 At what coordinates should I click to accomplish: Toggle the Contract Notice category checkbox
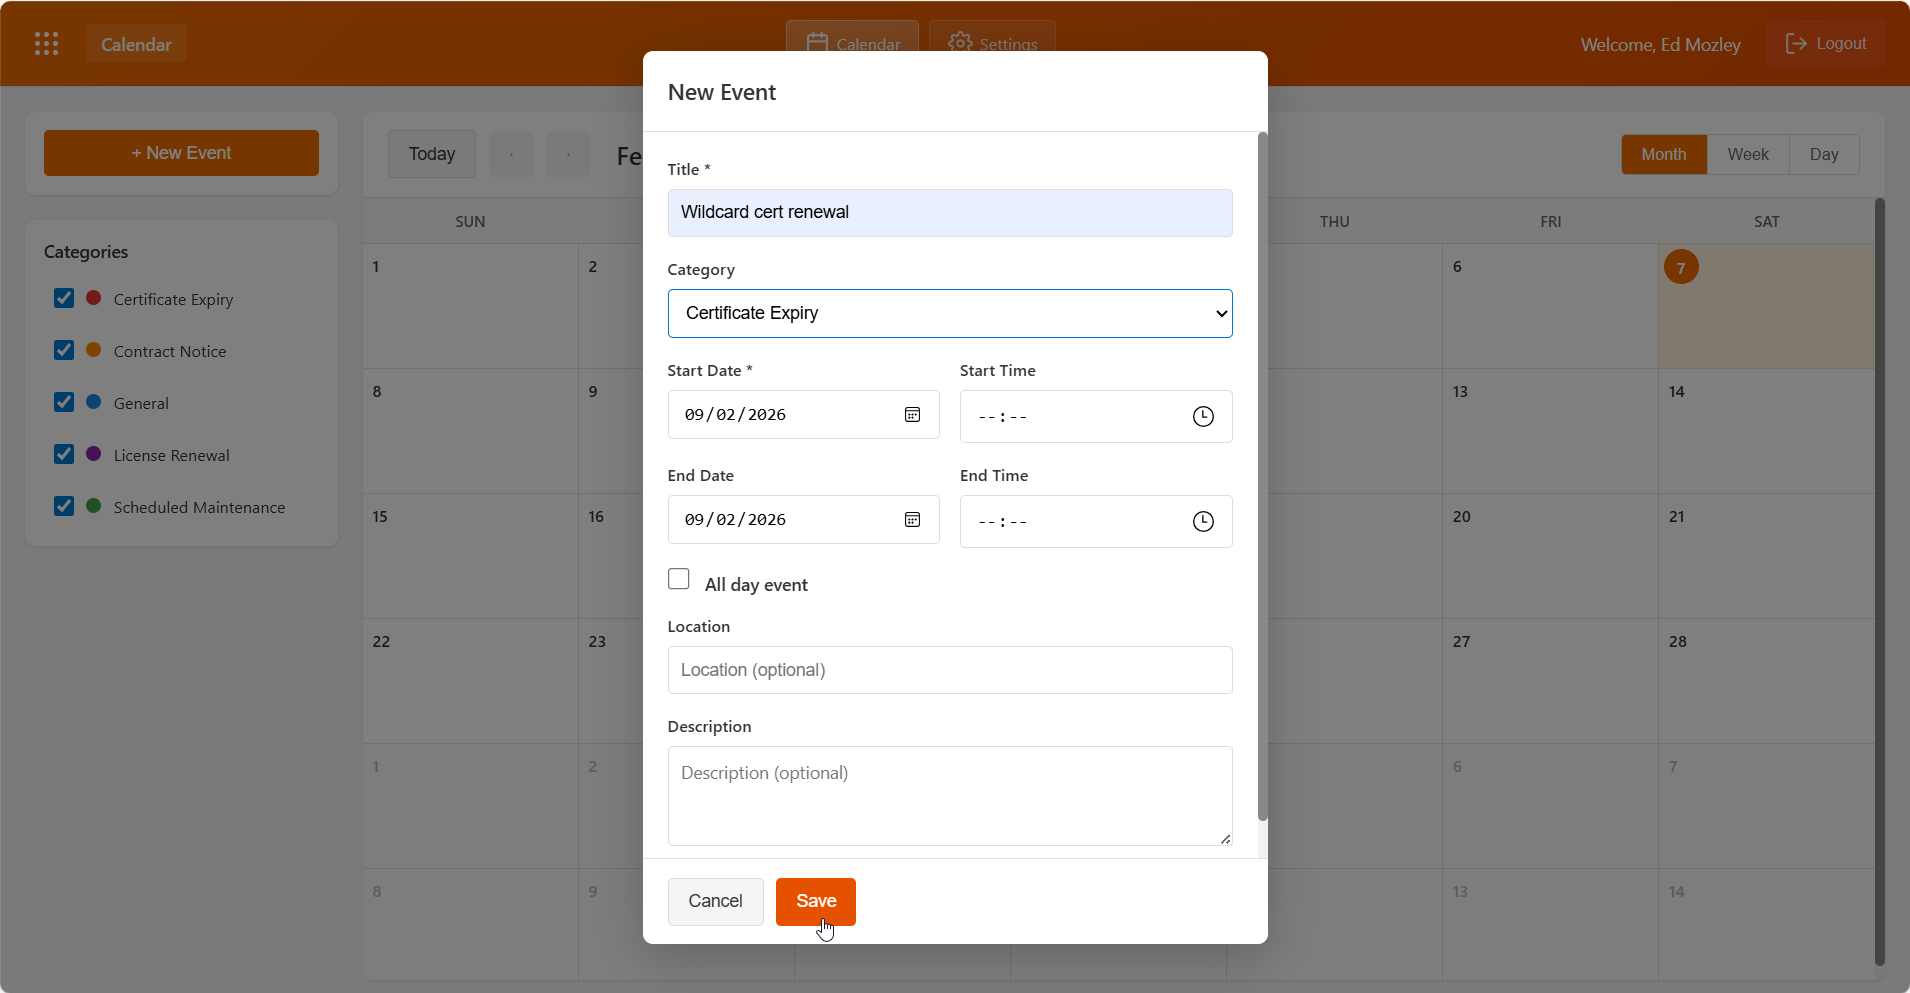tap(64, 350)
